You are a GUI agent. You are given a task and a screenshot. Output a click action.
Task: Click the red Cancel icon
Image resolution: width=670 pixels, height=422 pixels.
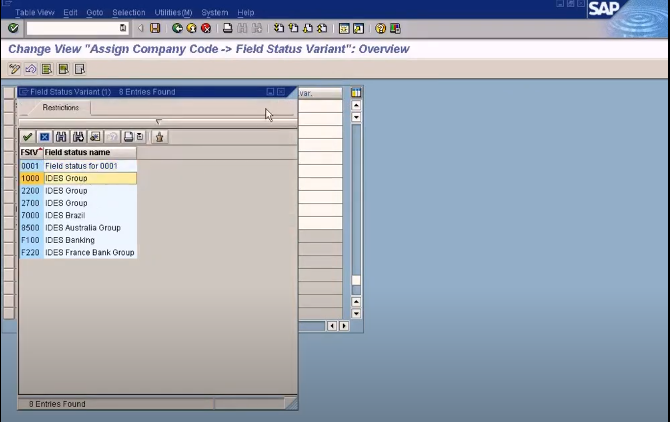tap(206, 29)
